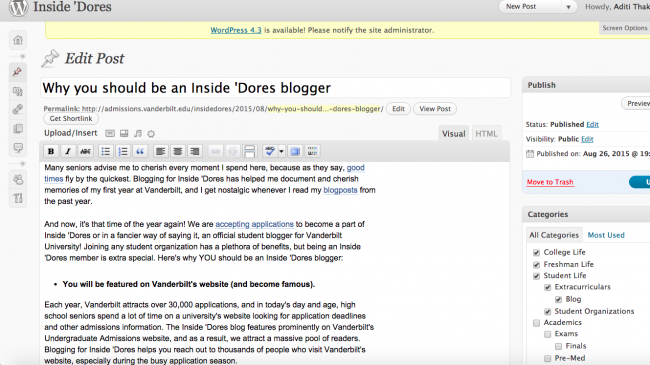Select the All Categories tab
The width and height of the screenshot is (650, 365).
coord(554,235)
